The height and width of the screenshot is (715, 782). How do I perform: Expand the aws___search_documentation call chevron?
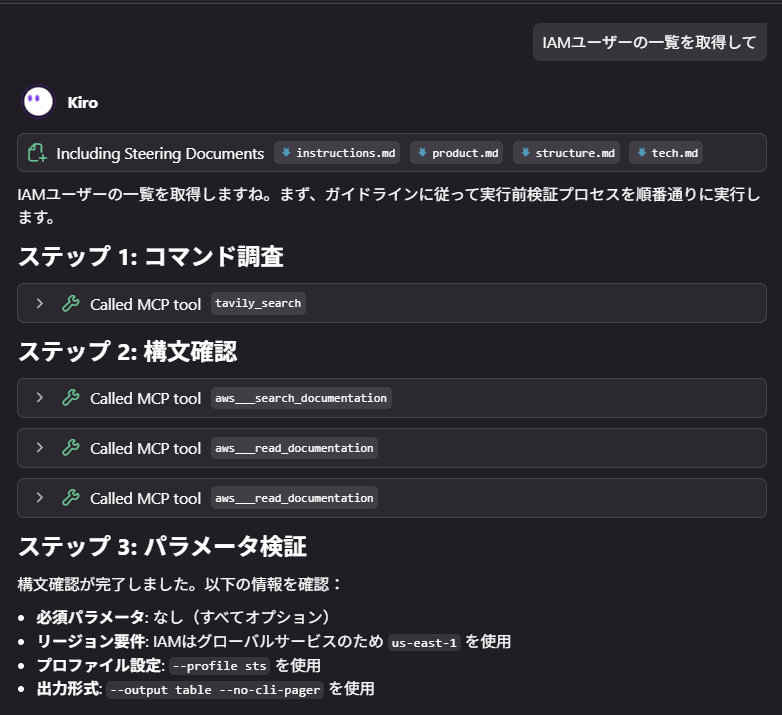click(40, 398)
